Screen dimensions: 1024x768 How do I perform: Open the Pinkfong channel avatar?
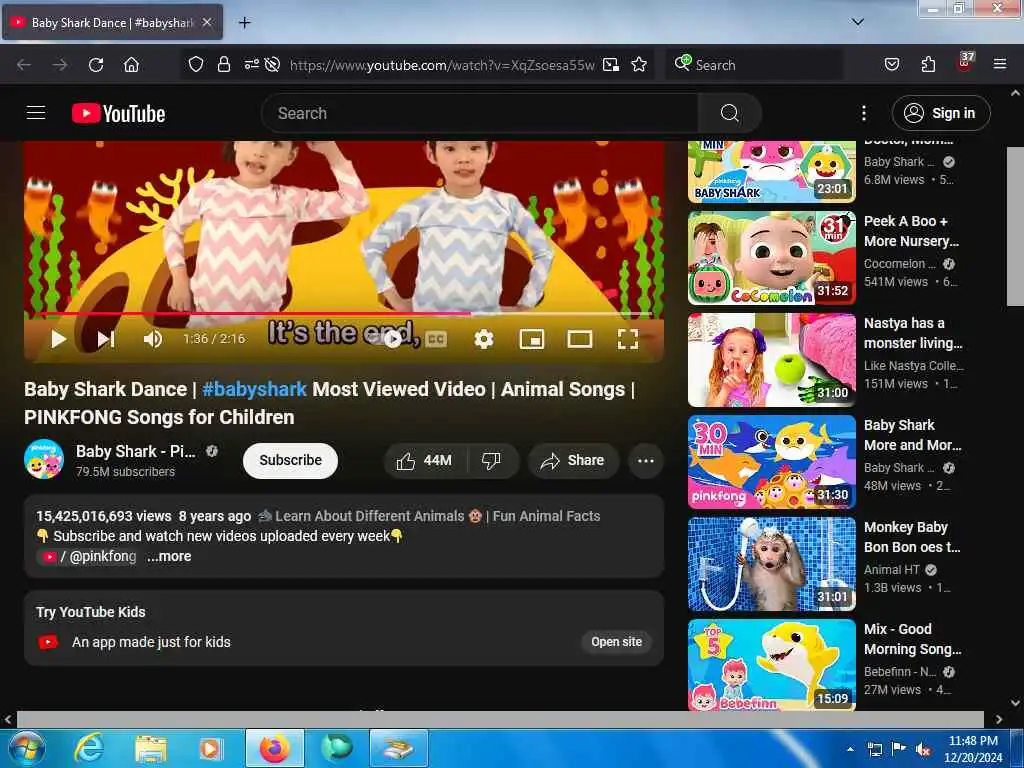click(44, 459)
